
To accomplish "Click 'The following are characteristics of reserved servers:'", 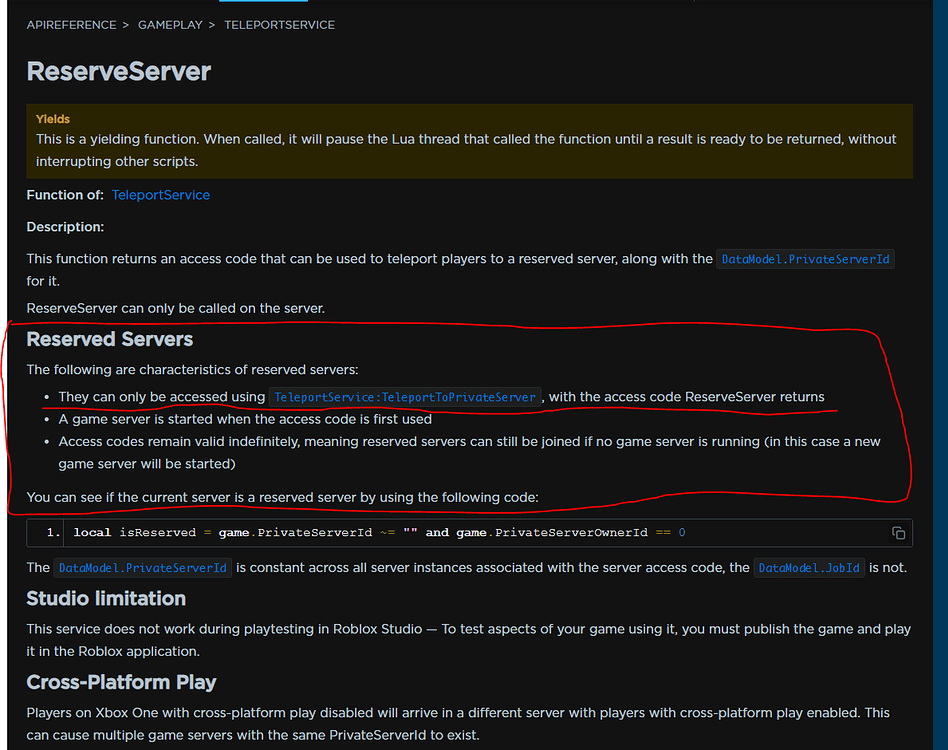I will (192, 370).
